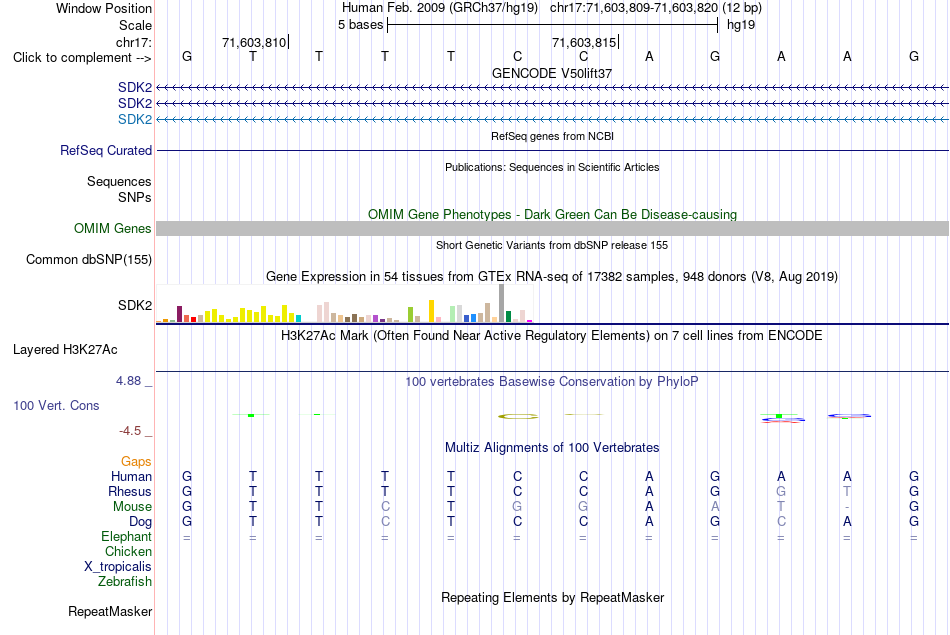This screenshot has width=950, height=635.
Task: Click the 'H3K27Ac Mark' track title
Action: click(x=552, y=336)
